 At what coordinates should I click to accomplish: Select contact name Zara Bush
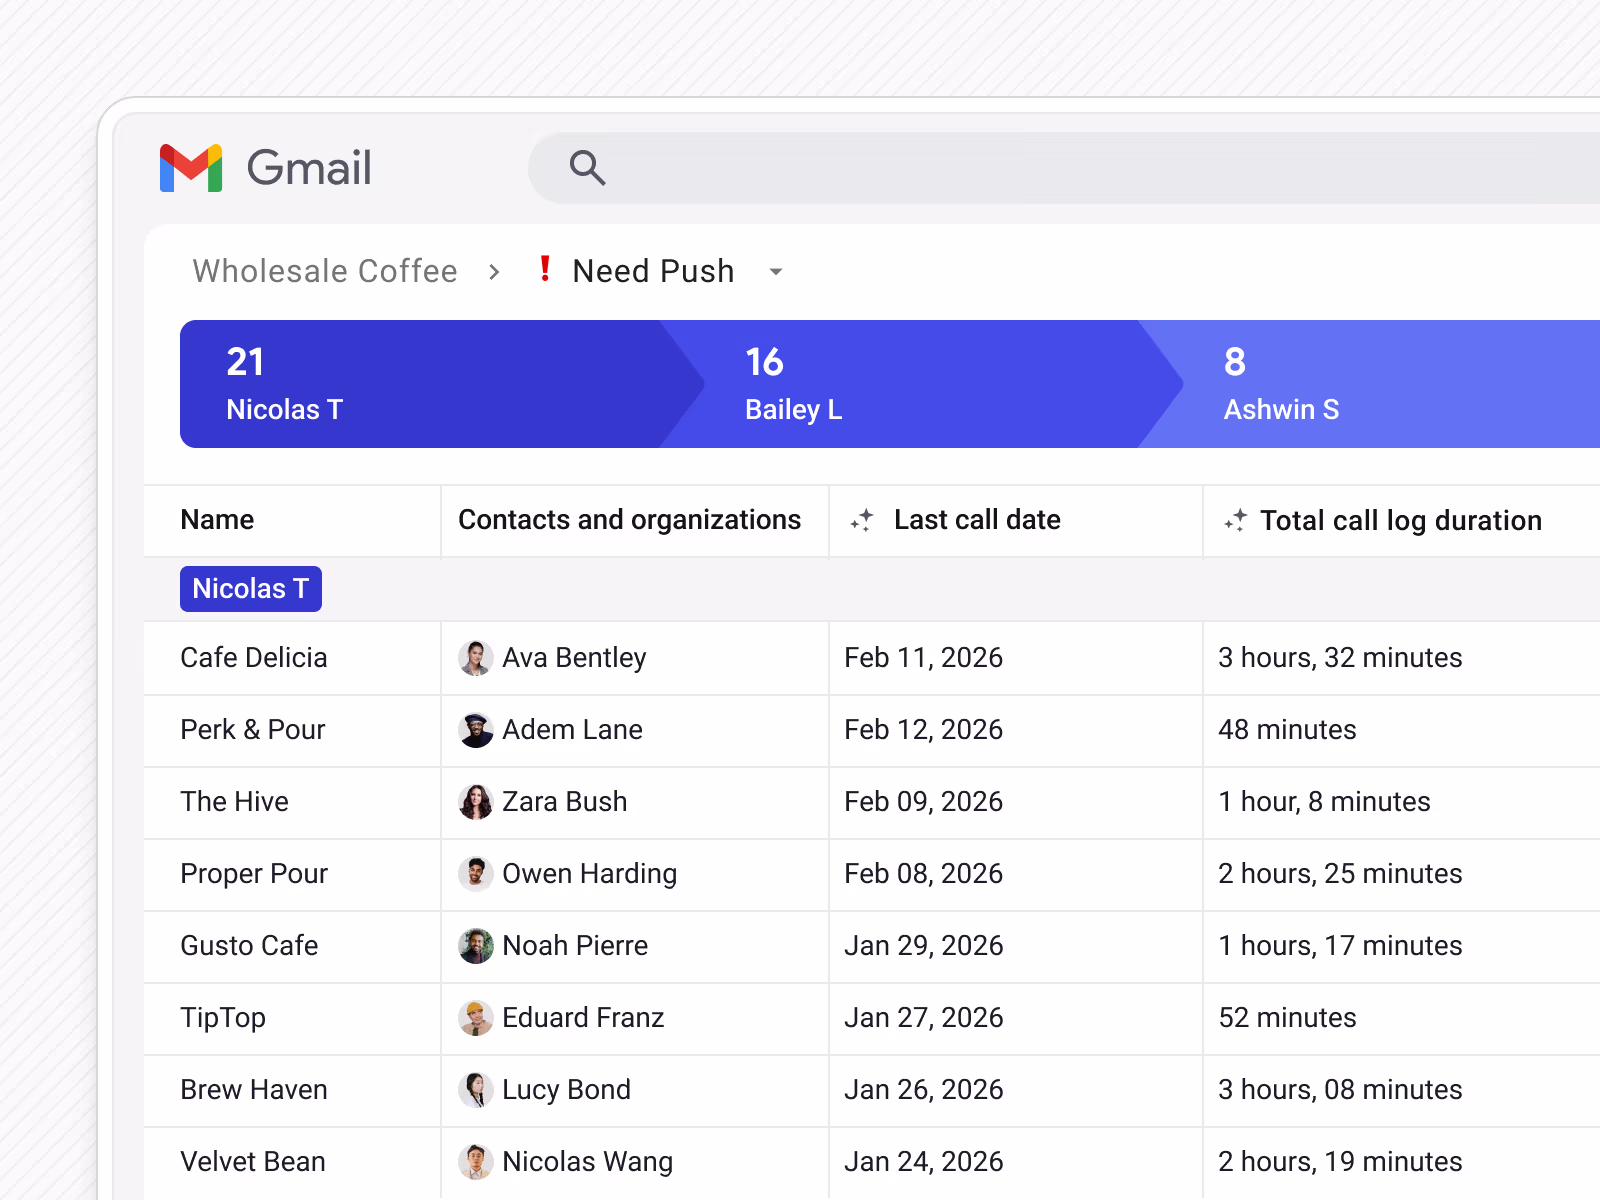pos(565,802)
